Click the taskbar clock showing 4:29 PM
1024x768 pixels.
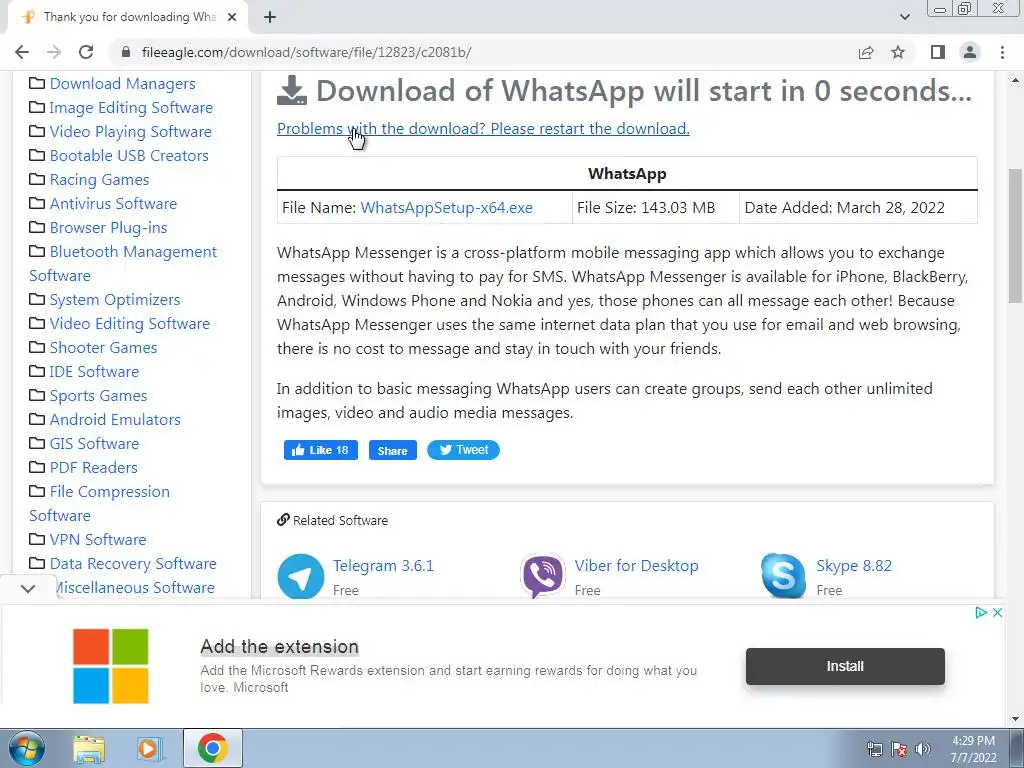[973, 749]
